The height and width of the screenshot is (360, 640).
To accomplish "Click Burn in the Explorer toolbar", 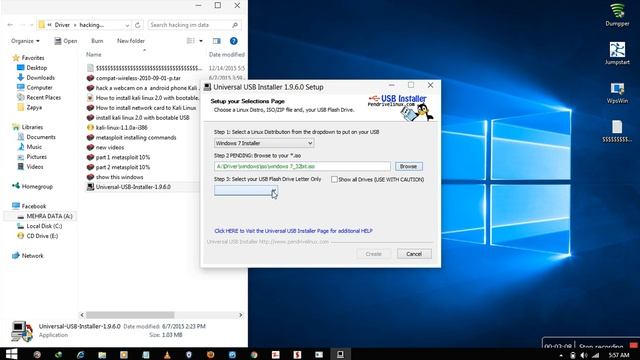I will (97, 41).
